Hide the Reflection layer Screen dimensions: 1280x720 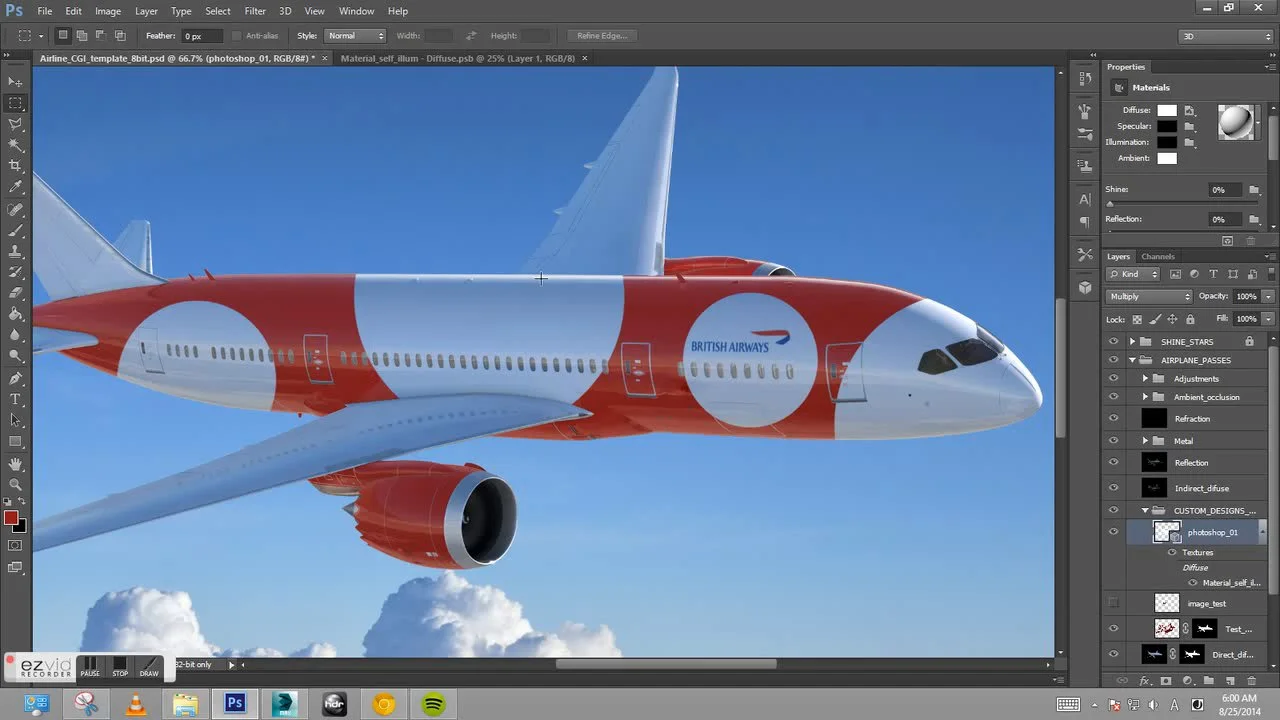(x=1114, y=463)
